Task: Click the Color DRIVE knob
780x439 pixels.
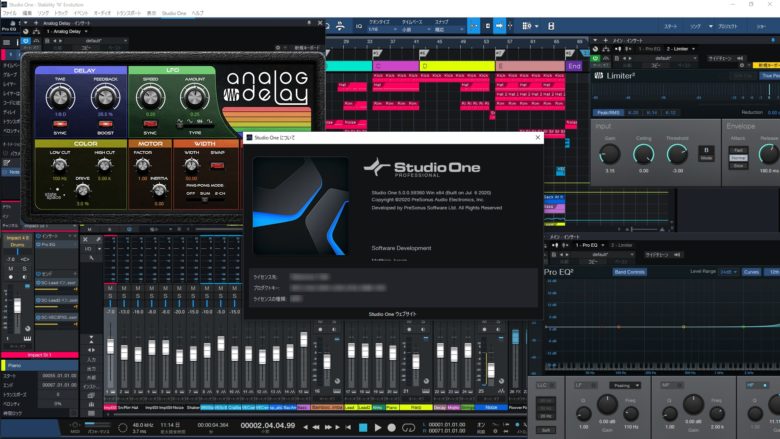Action: [83, 189]
